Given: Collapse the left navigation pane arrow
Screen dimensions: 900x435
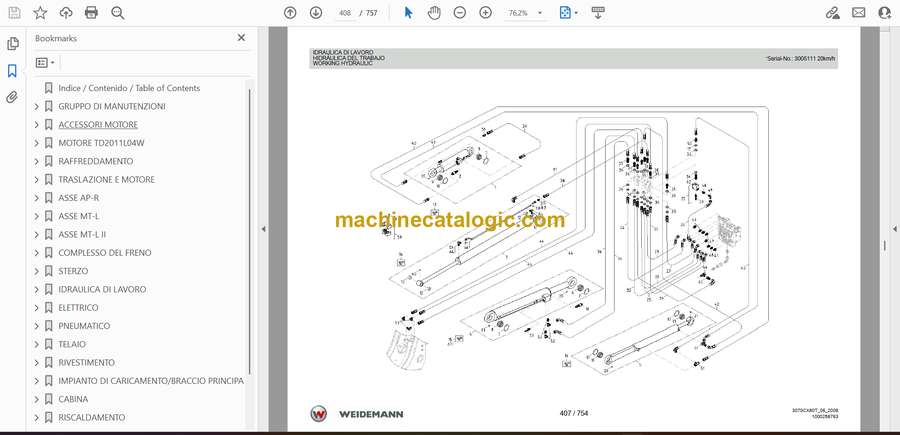Looking at the screenshot, I should pyautogui.click(x=263, y=229).
